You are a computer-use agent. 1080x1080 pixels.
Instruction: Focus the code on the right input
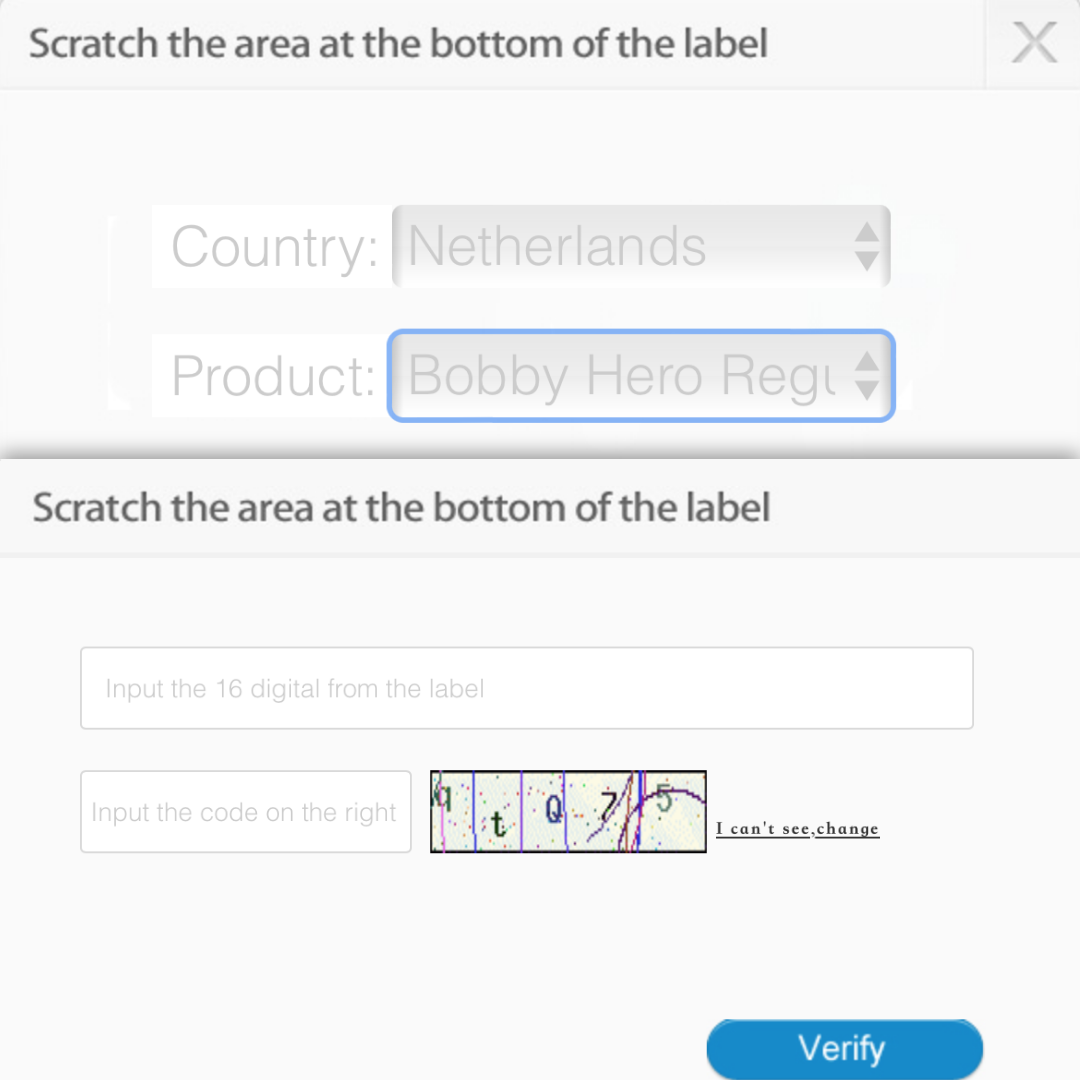245,812
